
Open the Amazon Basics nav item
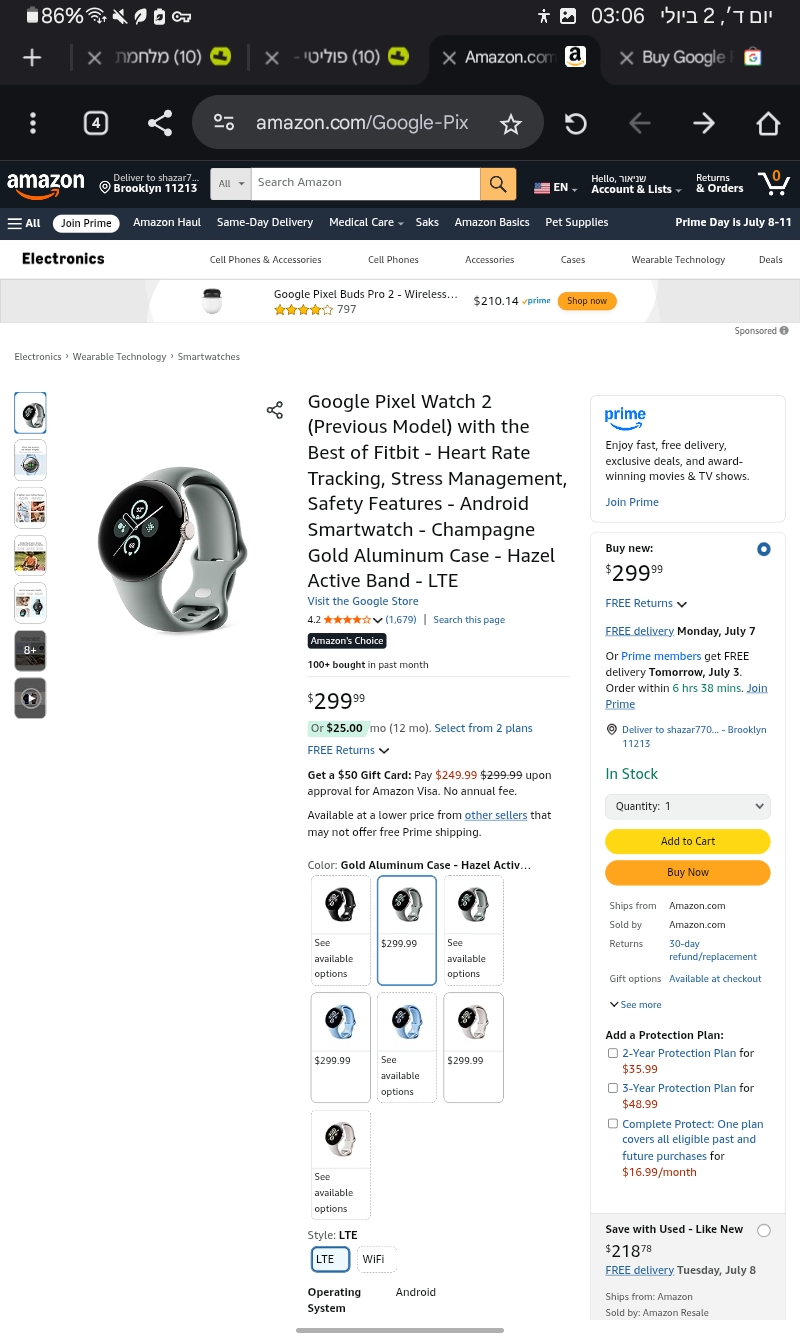pyautogui.click(x=491, y=223)
